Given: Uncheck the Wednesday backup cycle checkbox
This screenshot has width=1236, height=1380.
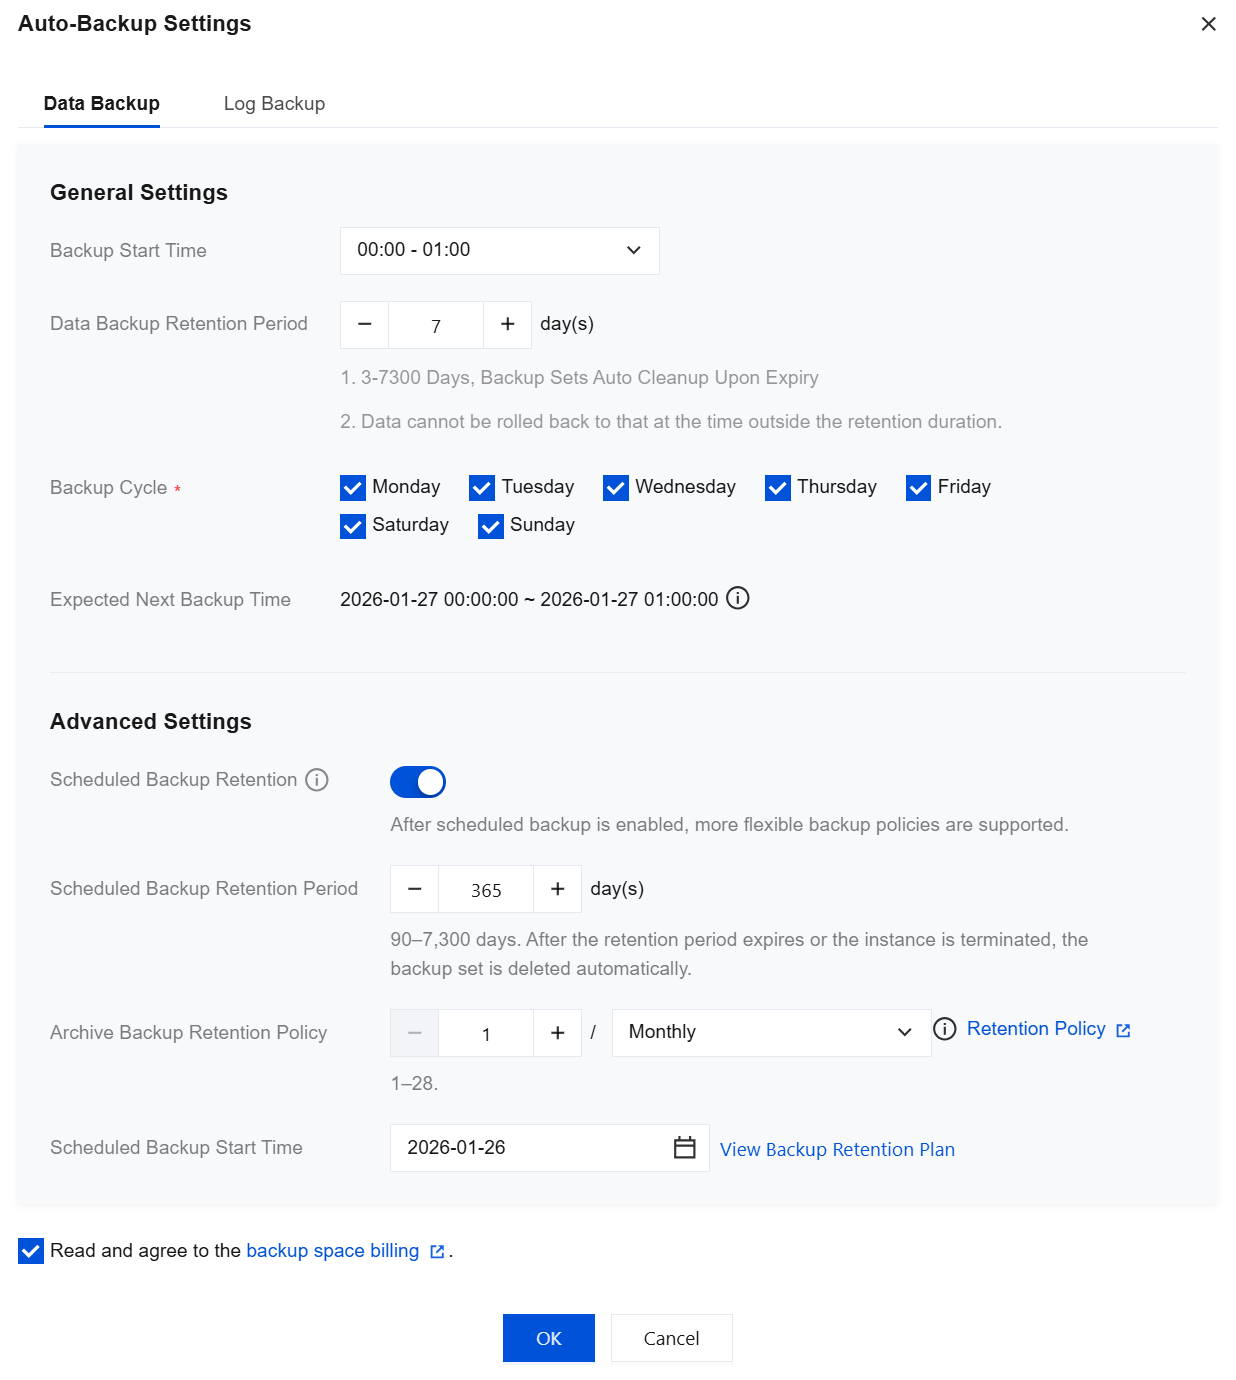Looking at the screenshot, I should [616, 488].
